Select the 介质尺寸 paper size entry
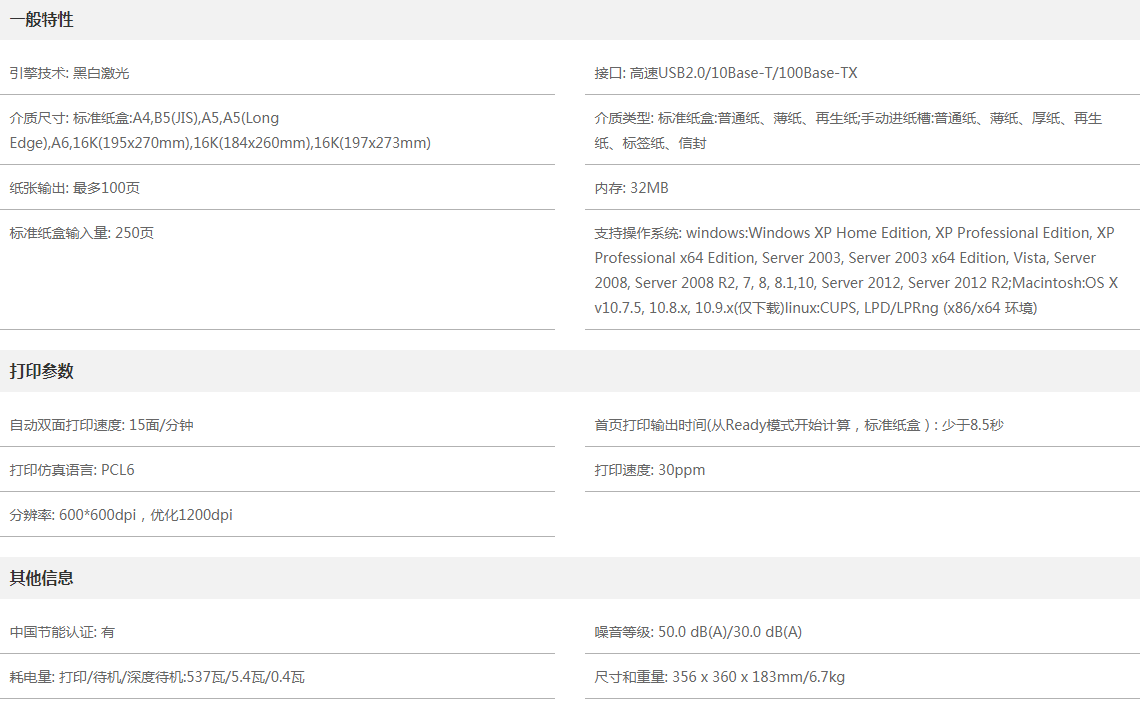1143x703 pixels. [220, 130]
